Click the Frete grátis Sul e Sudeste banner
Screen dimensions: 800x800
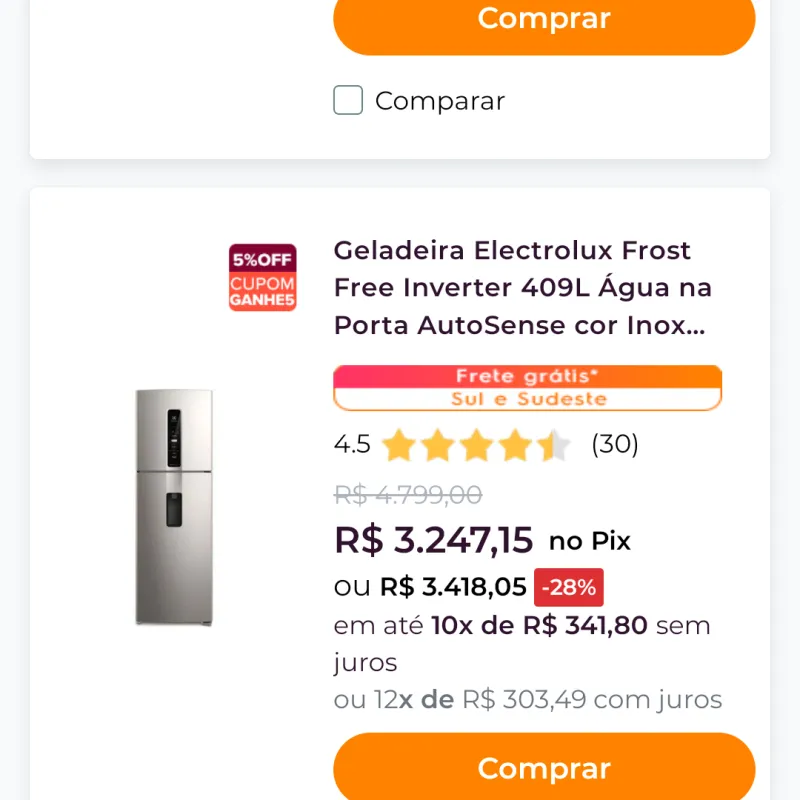pyautogui.click(x=526, y=387)
